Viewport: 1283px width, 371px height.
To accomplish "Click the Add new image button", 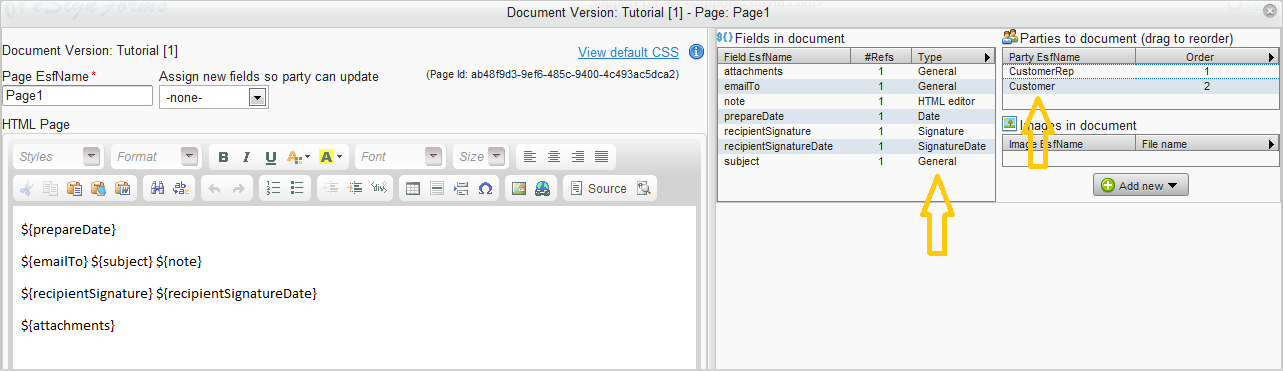I will click(x=1140, y=185).
